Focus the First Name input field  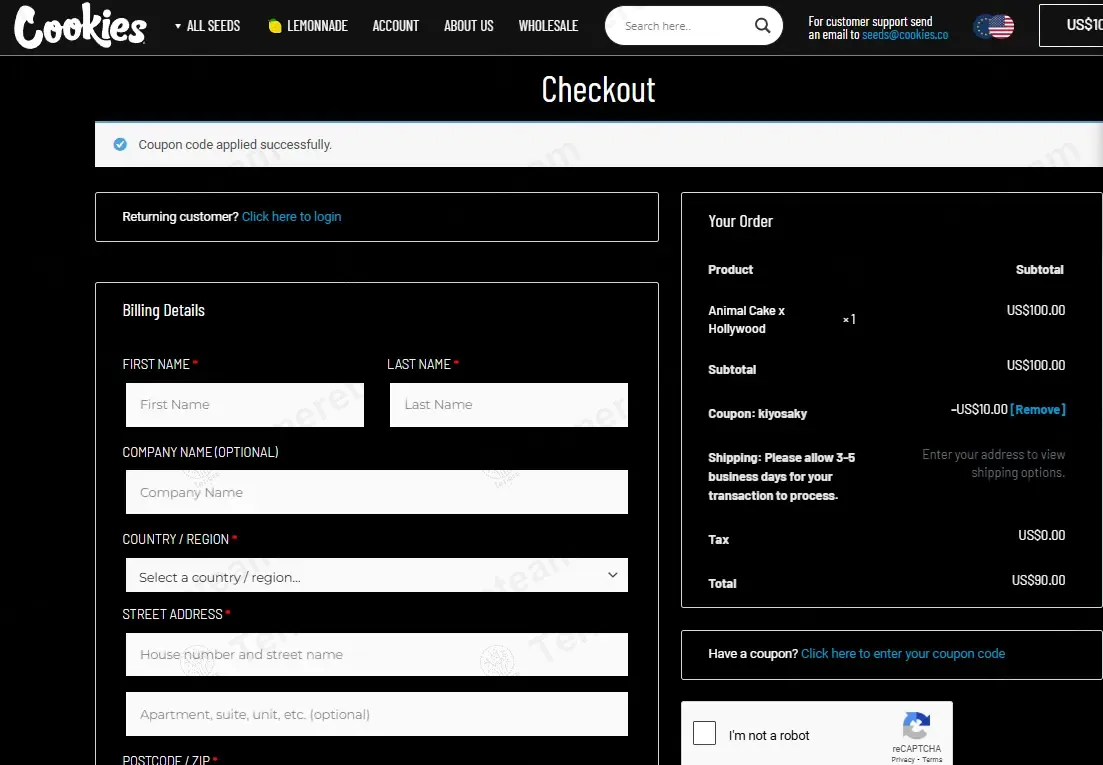tap(245, 405)
